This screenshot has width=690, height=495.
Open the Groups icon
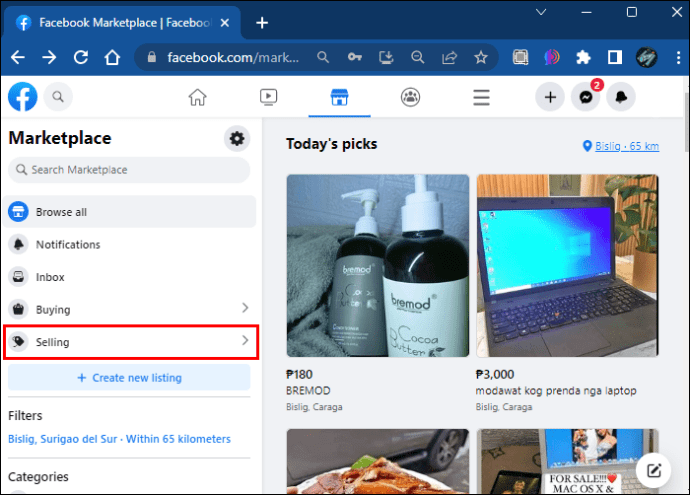pos(410,97)
